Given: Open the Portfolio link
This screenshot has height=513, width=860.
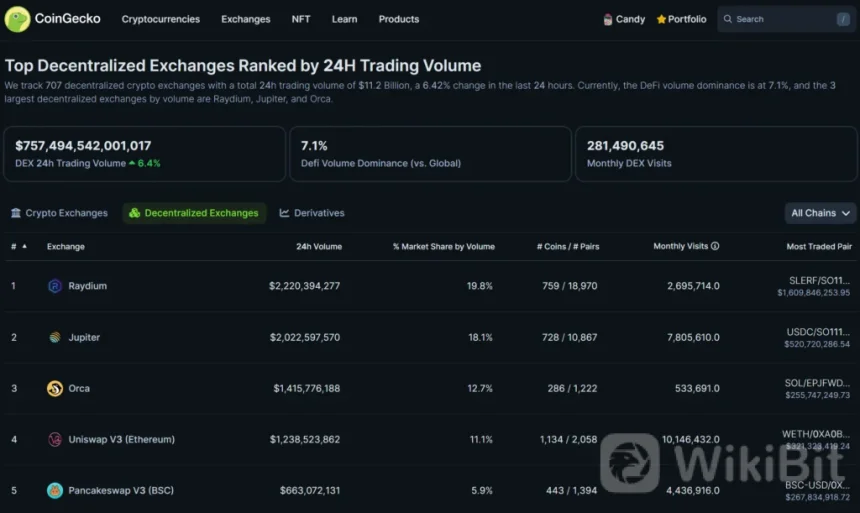Looking at the screenshot, I should pyautogui.click(x=681, y=19).
